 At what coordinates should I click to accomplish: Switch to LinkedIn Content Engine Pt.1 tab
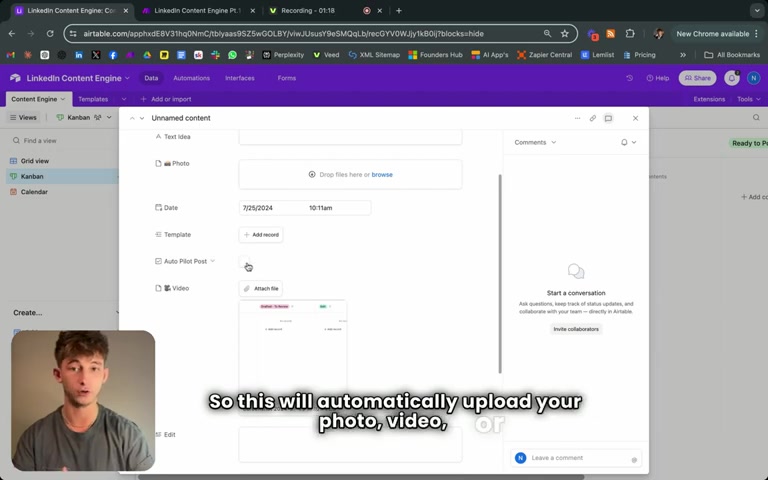click(197, 11)
